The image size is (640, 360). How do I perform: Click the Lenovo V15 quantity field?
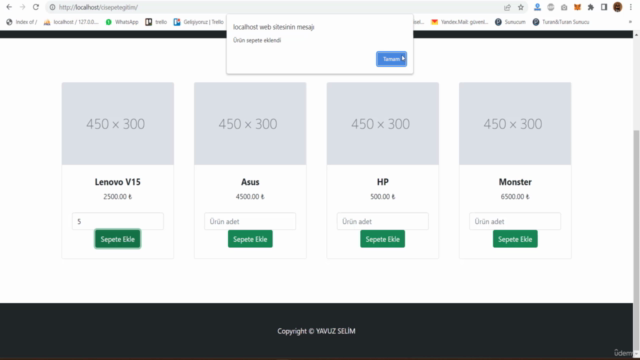[118, 221]
